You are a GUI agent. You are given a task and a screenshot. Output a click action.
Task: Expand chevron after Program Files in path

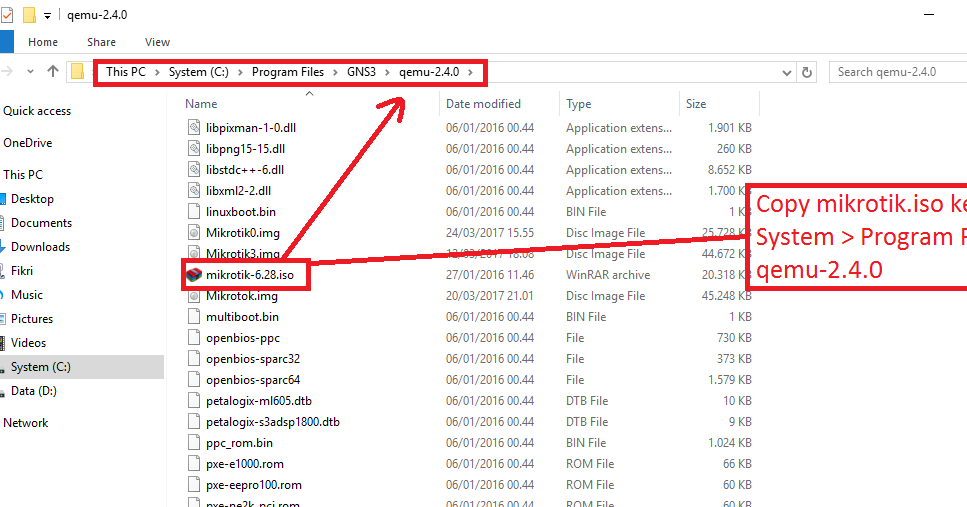[335, 73]
